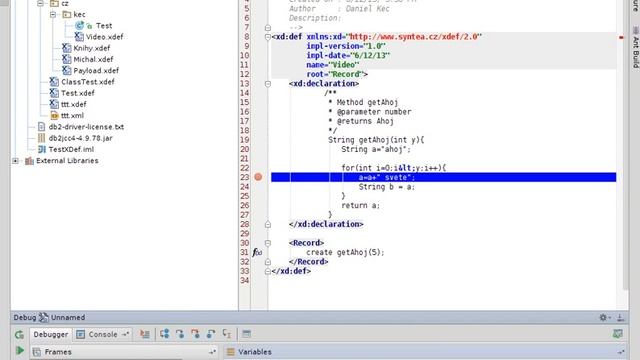This screenshot has width=640, height=360.
Task: Switch to the Debugger tab
Action: pyautogui.click(x=51, y=335)
